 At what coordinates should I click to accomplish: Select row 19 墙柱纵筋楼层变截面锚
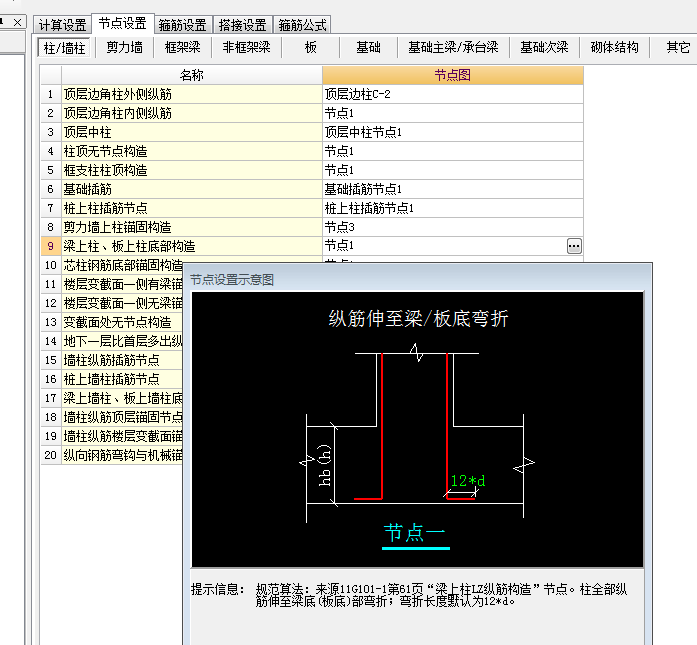click(122, 436)
